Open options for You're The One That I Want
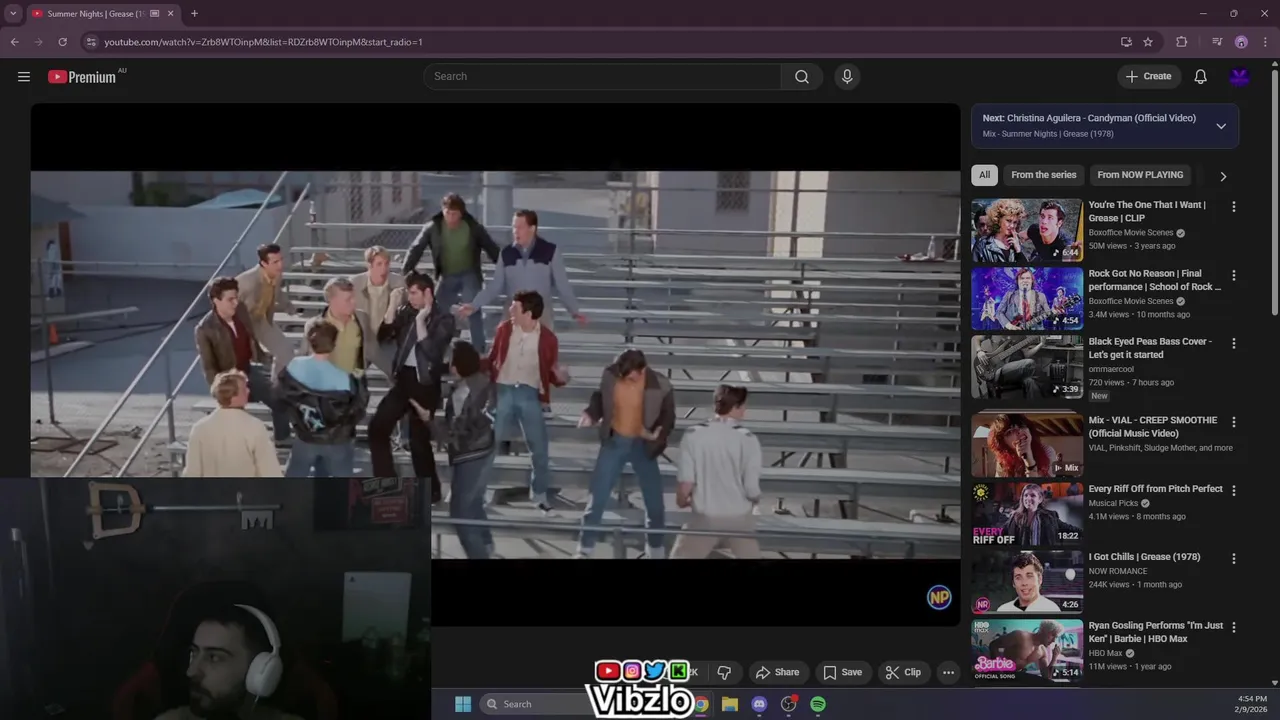1280x720 pixels. (1233, 207)
